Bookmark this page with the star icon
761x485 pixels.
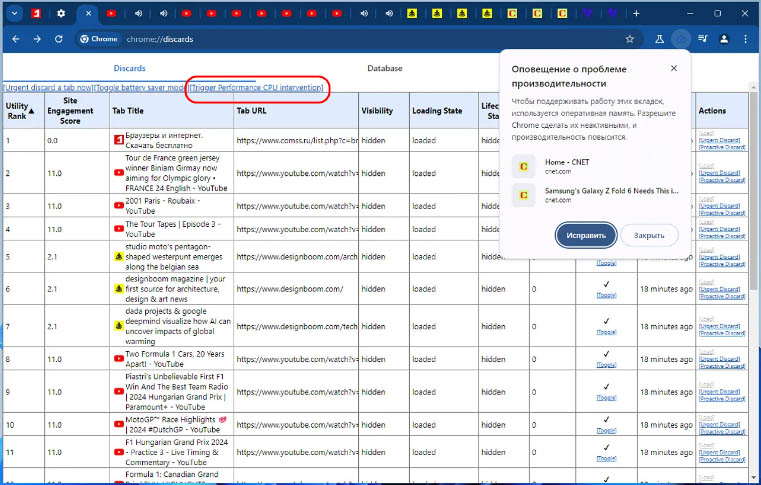pyautogui.click(x=629, y=39)
